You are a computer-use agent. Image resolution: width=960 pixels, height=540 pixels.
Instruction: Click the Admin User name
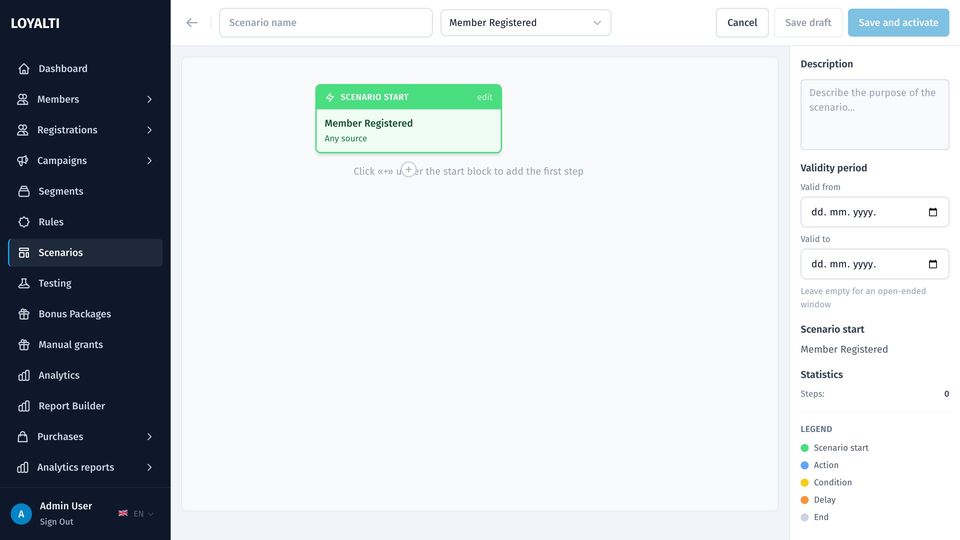click(x=66, y=506)
